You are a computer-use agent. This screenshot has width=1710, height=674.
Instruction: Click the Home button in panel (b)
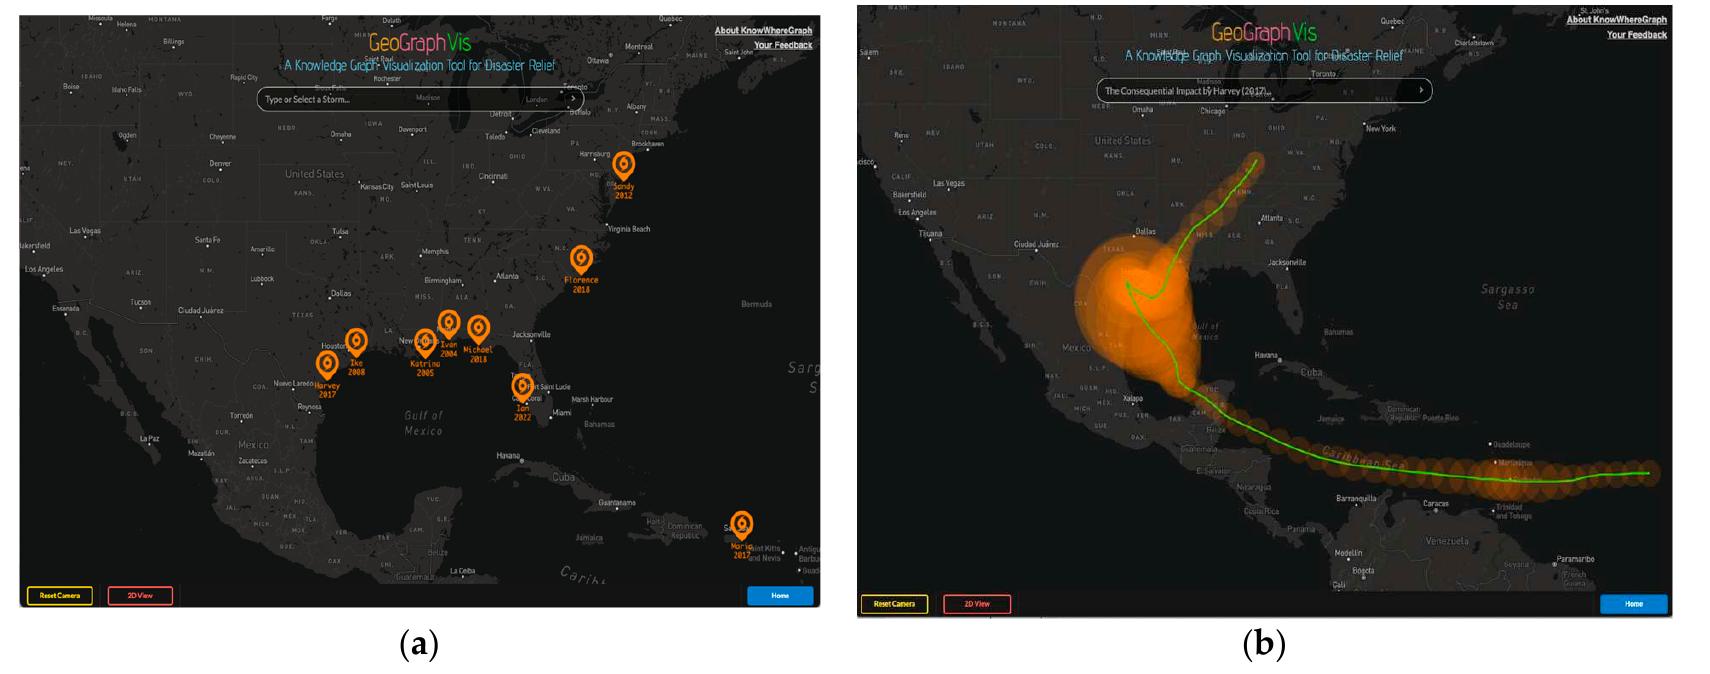tap(1634, 604)
